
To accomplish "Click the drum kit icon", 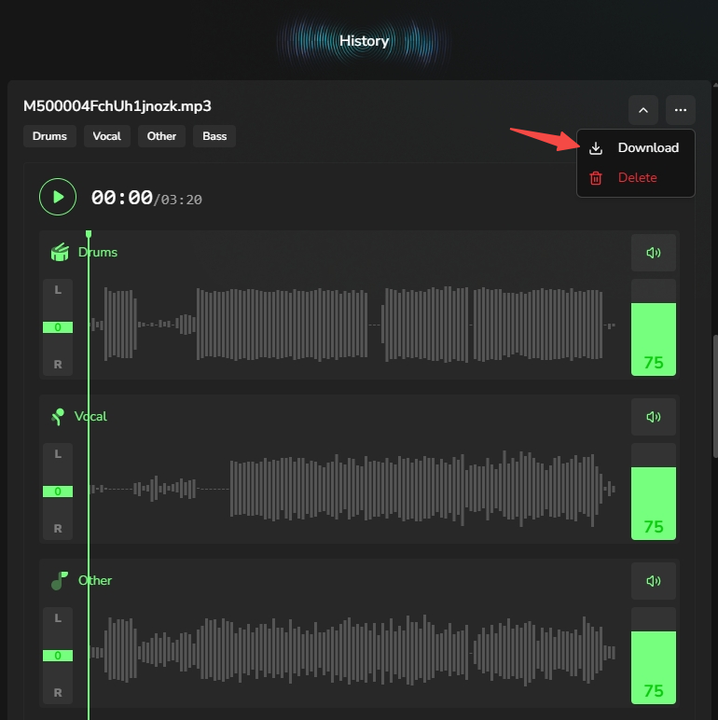I will point(60,252).
